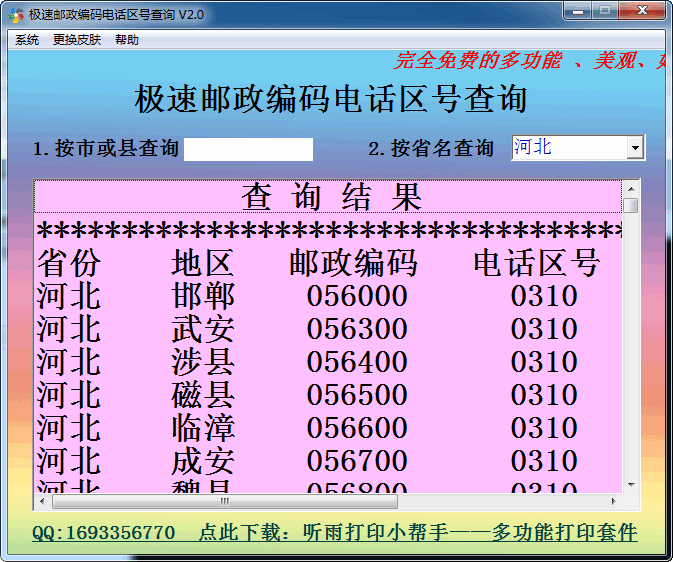Click postal code 056700
673x562 pixels.
[357, 461]
